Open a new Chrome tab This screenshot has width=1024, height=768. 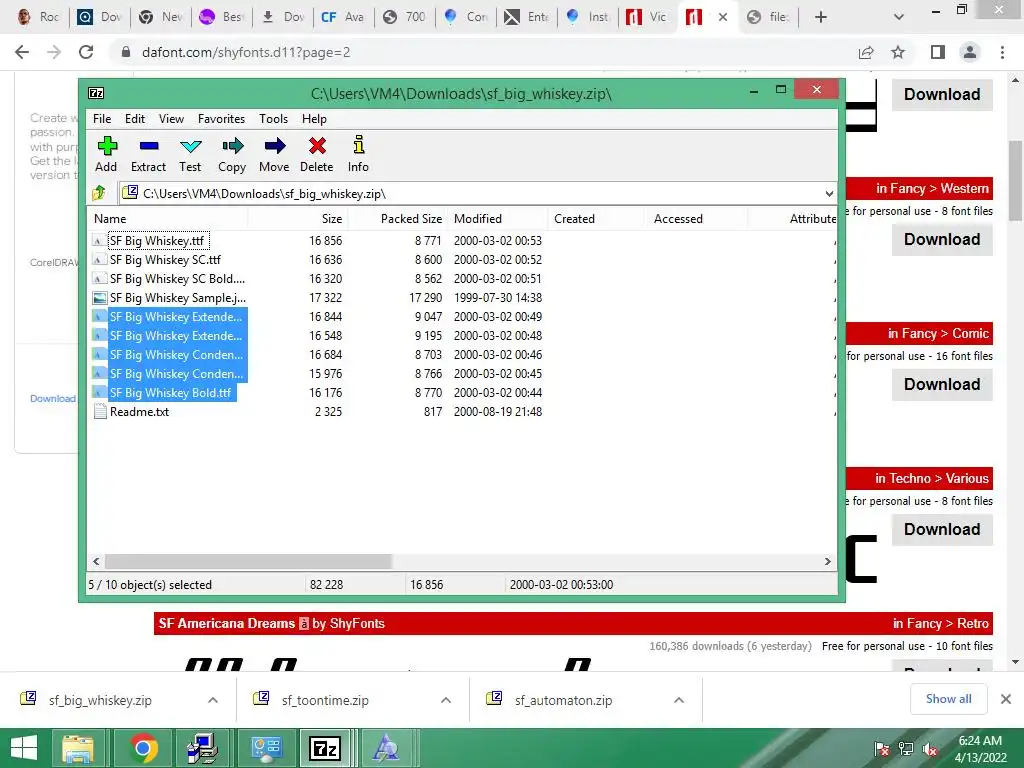821,17
